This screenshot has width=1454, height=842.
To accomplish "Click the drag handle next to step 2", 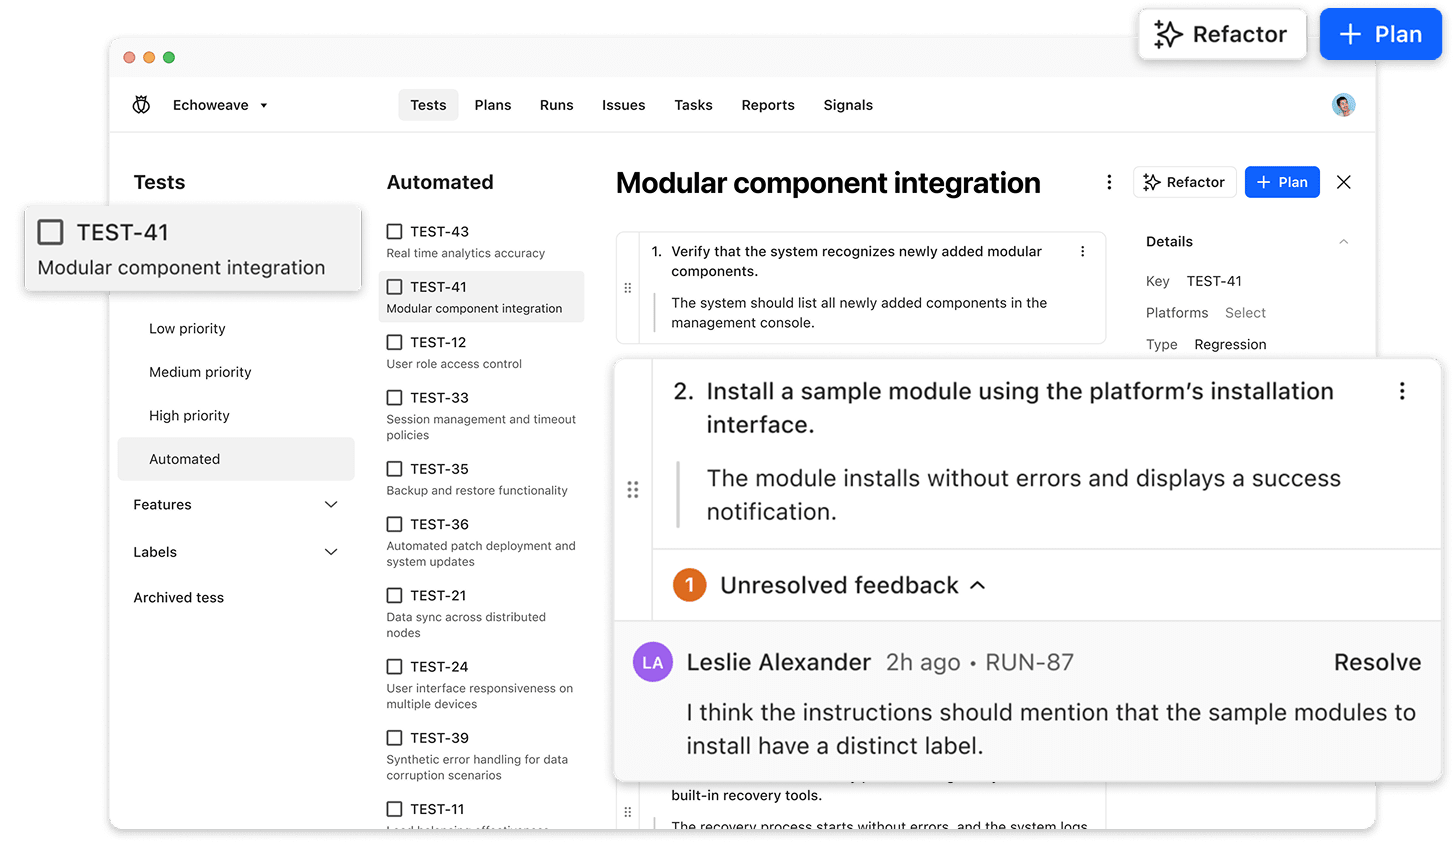I will (x=633, y=490).
